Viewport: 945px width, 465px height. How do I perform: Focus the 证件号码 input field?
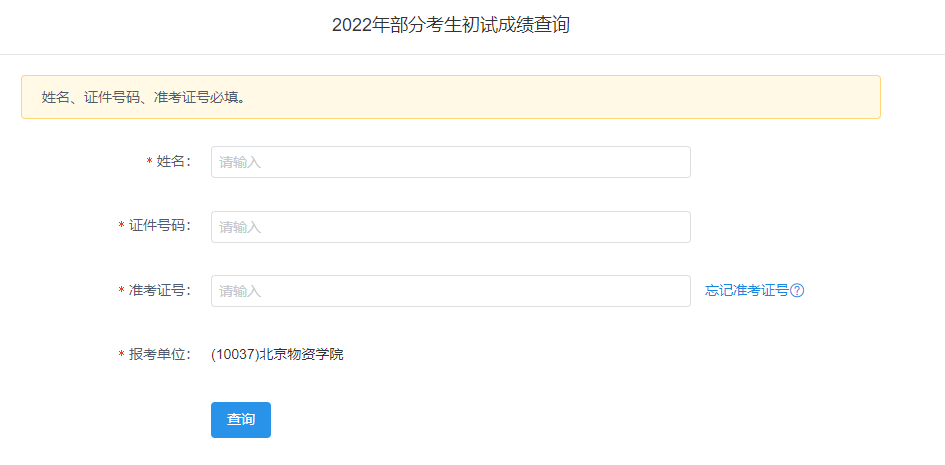click(450, 227)
